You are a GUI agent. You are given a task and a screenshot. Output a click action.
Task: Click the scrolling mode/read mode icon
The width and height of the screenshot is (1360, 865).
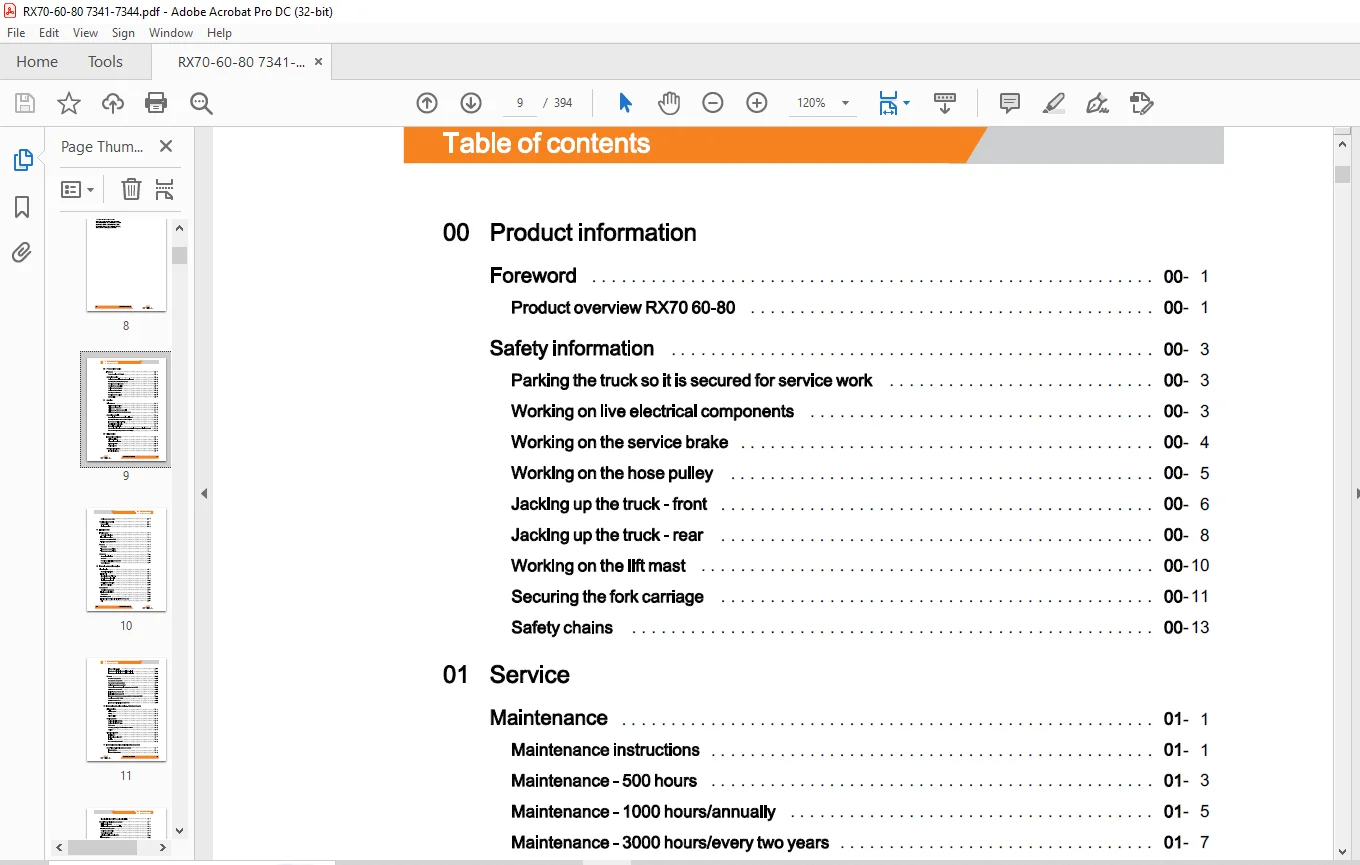[x=945, y=103]
